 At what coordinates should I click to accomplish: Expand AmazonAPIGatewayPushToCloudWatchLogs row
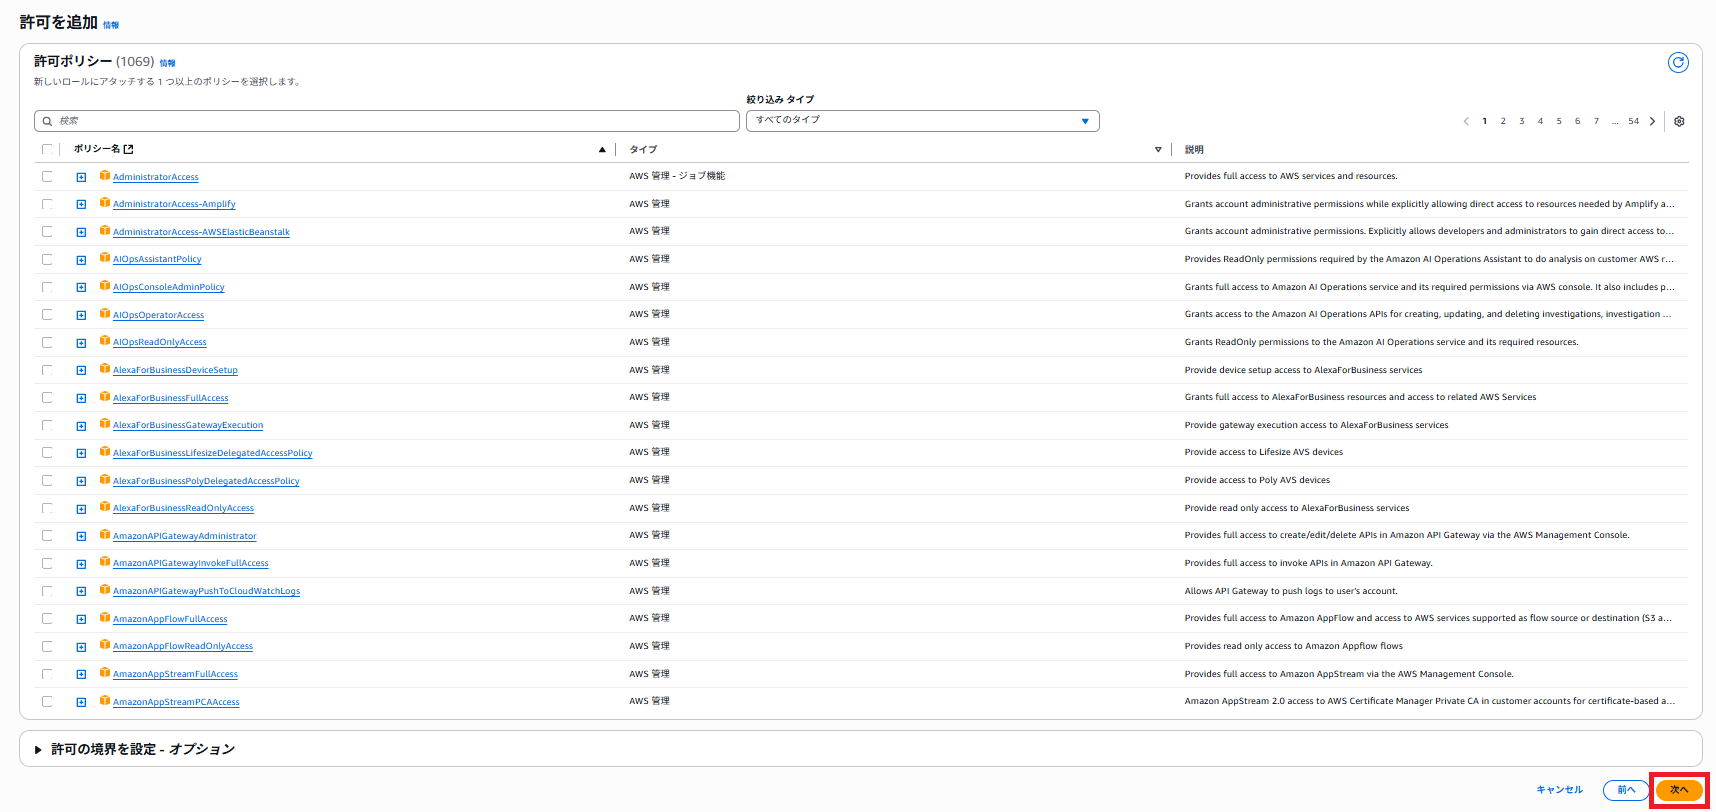tap(81, 592)
